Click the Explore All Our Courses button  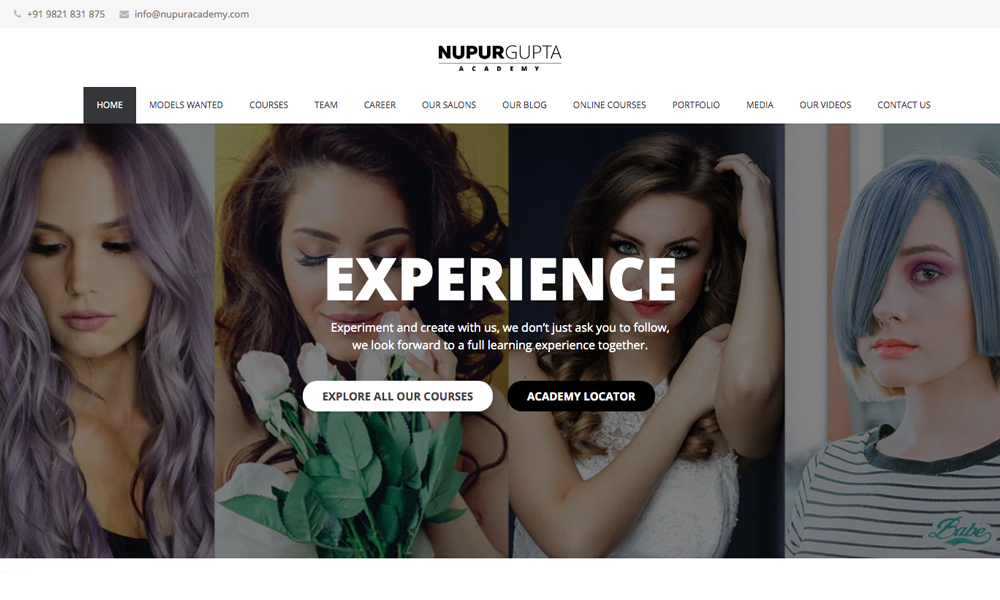[398, 397]
